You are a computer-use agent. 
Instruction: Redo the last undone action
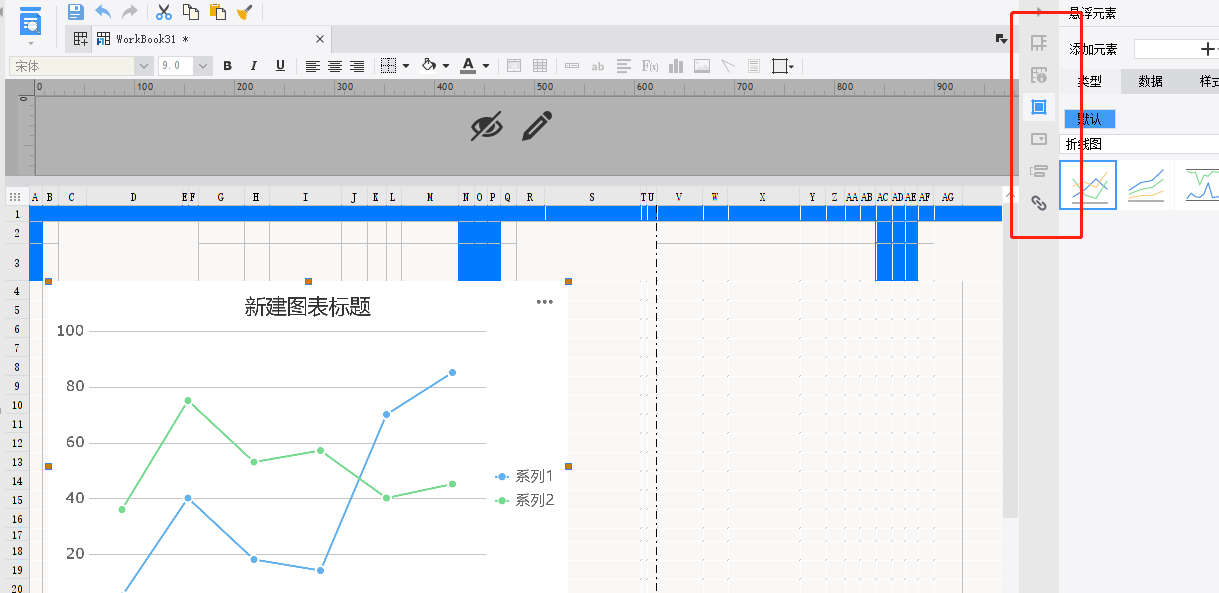(x=130, y=12)
